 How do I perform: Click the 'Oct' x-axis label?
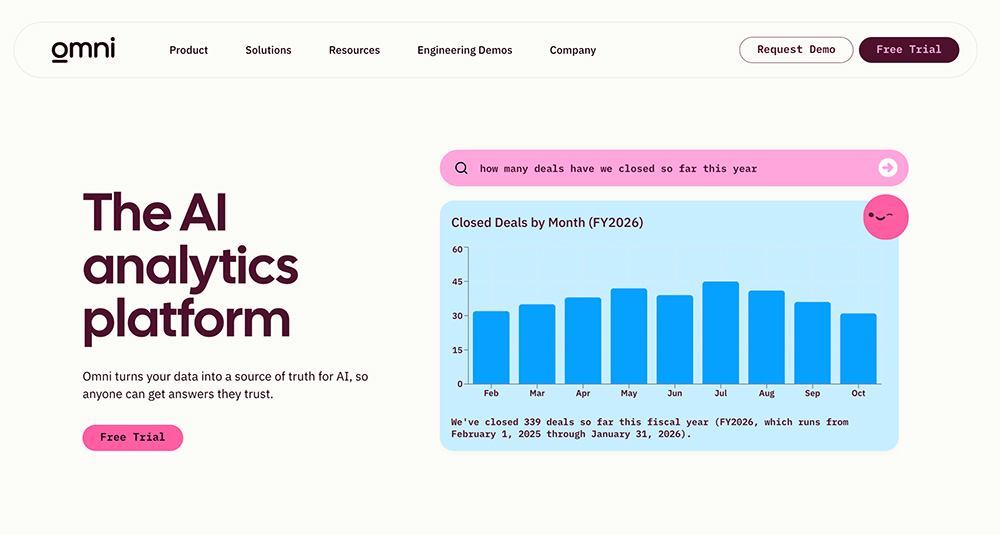pos(858,393)
